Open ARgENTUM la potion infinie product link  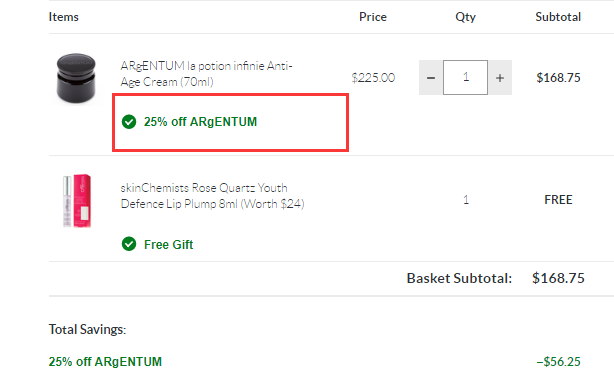click(206, 74)
